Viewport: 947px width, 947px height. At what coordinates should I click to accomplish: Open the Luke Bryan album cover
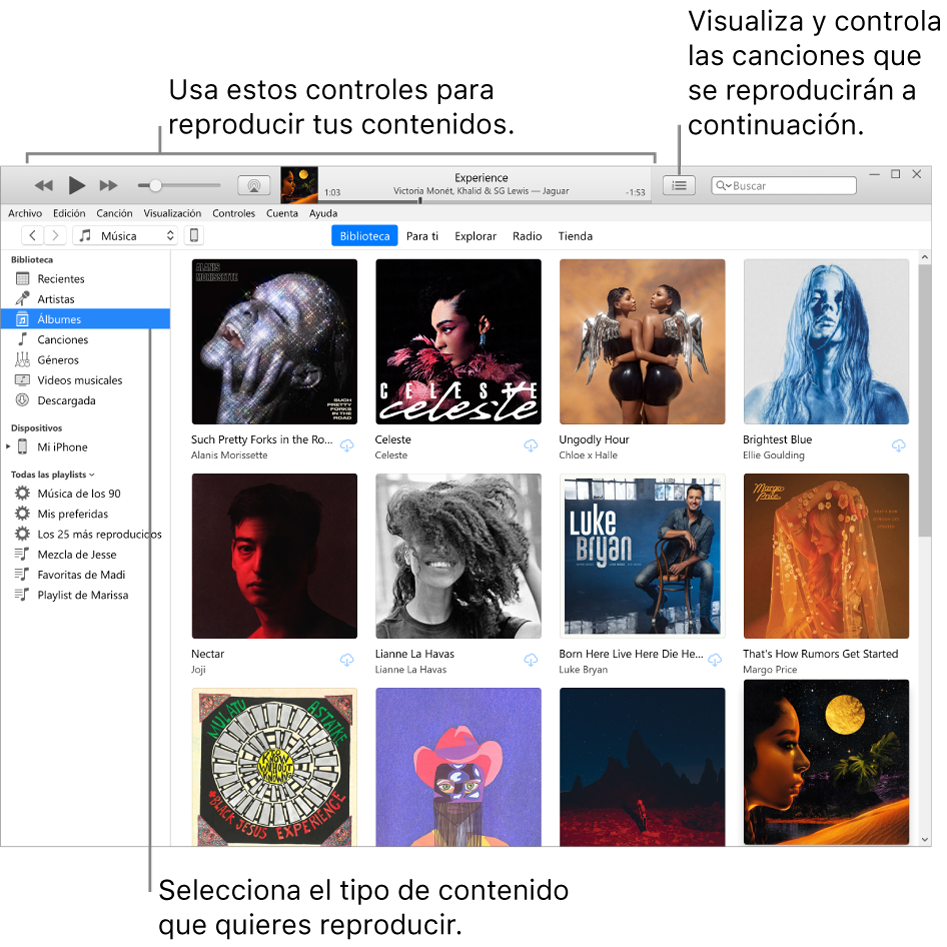coord(642,556)
